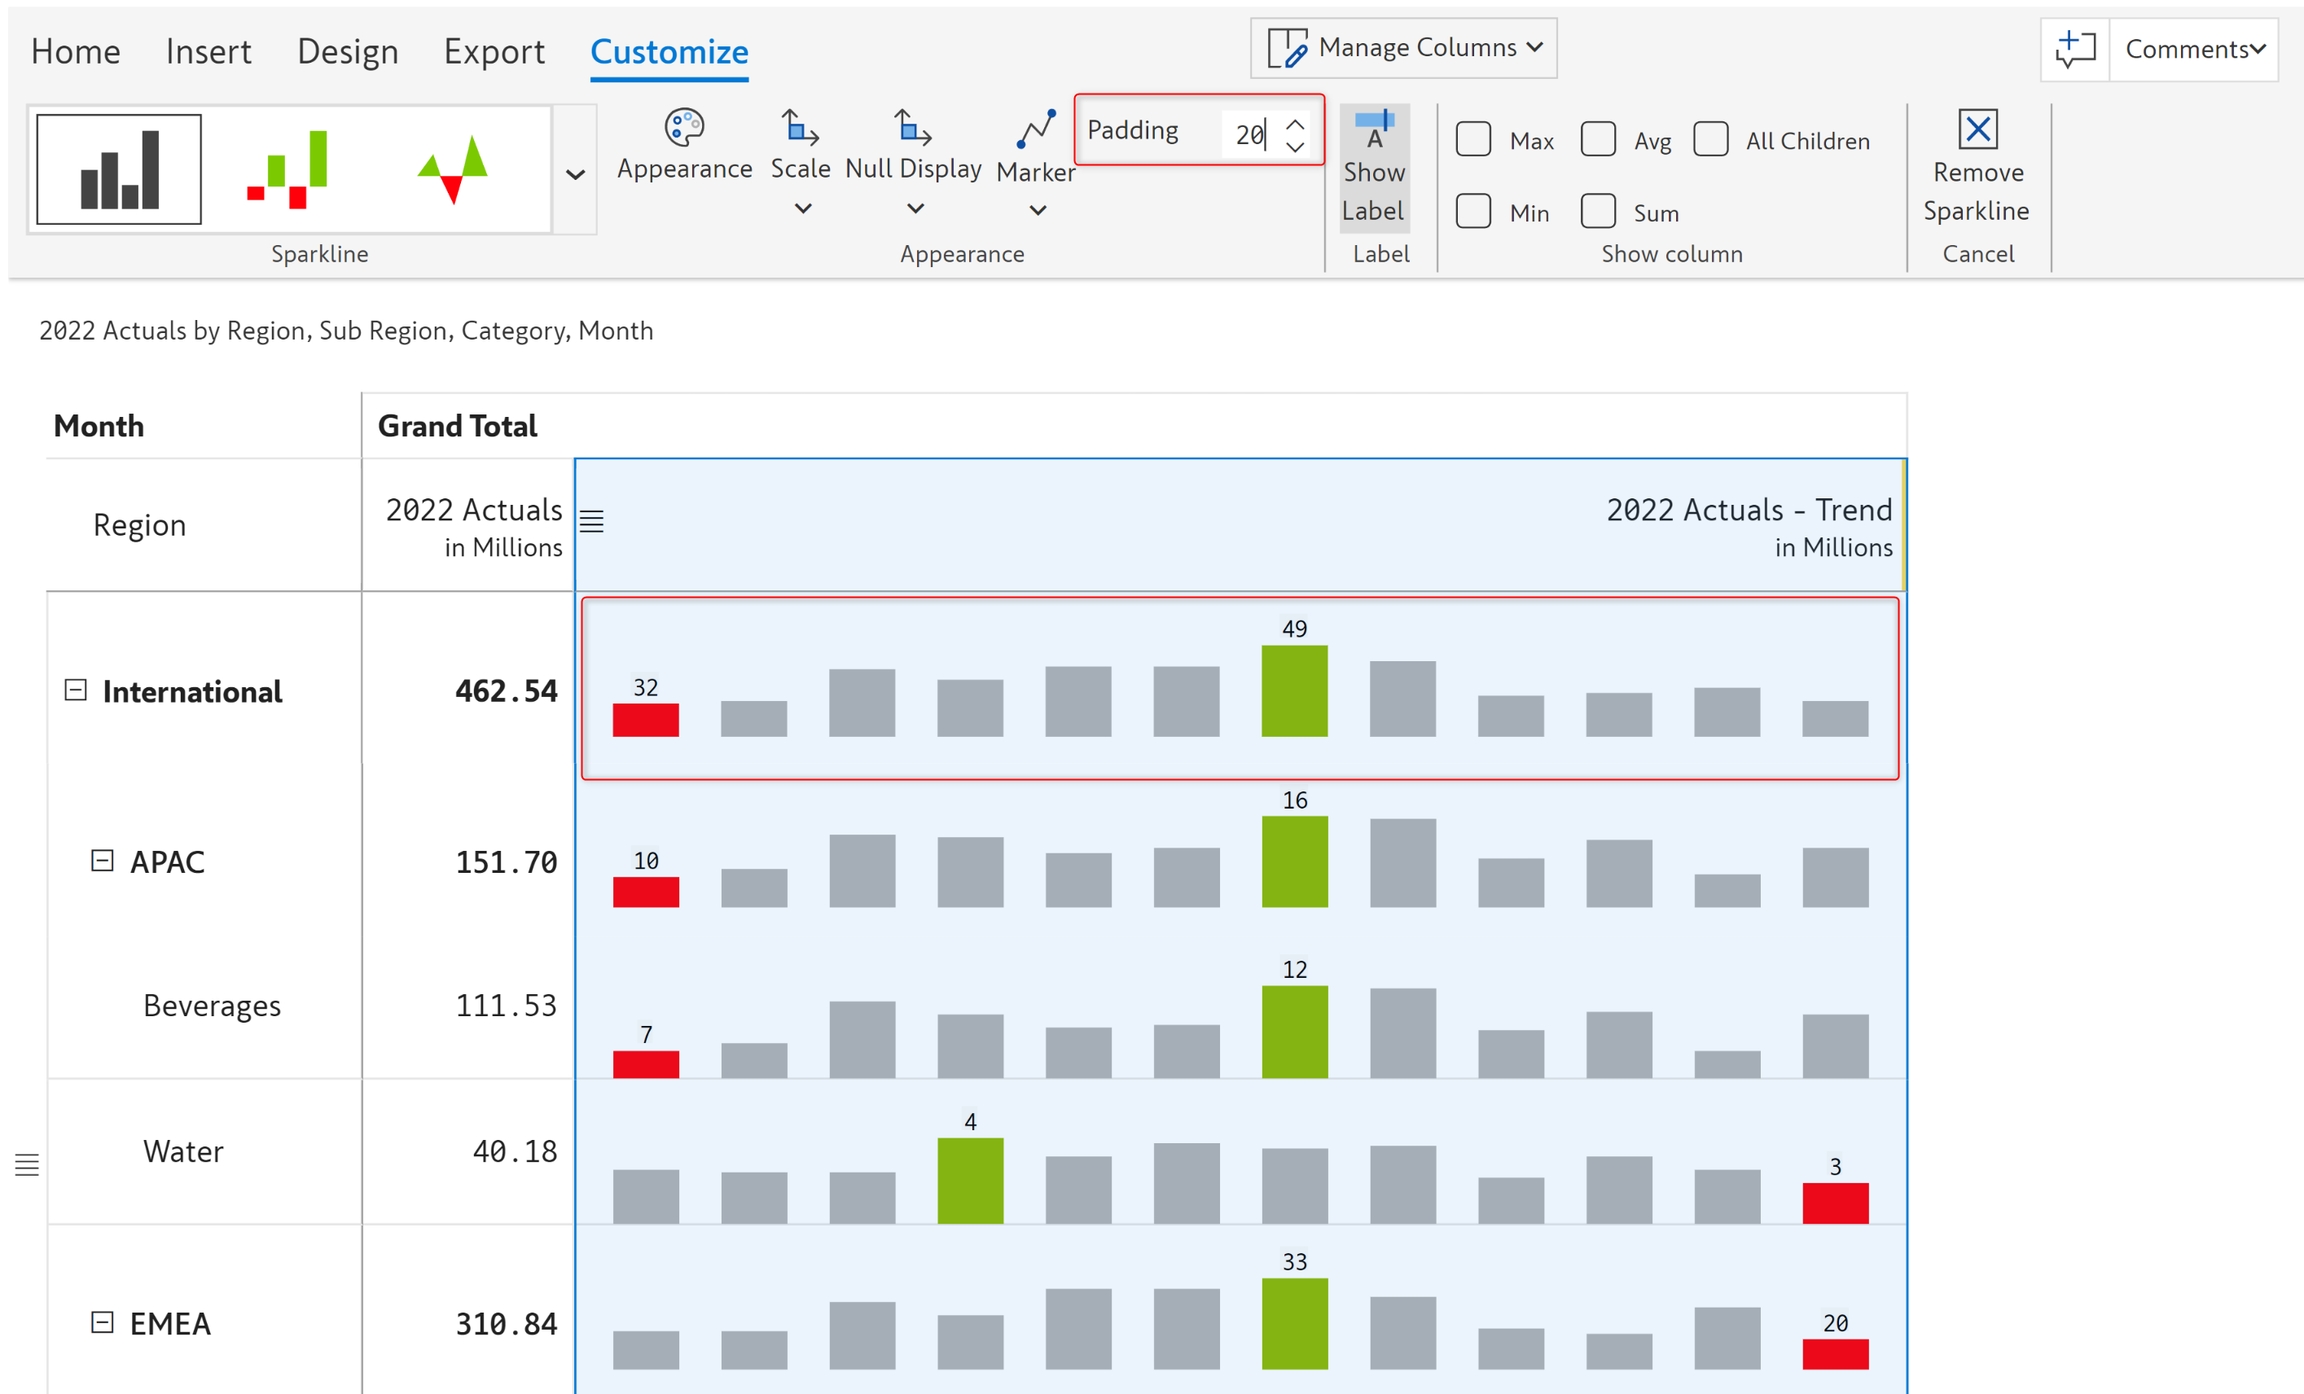Image resolution: width=2304 pixels, height=1394 pixels.
Task: Toggle the Show Label button
Action: click(x=1374, y=167)
